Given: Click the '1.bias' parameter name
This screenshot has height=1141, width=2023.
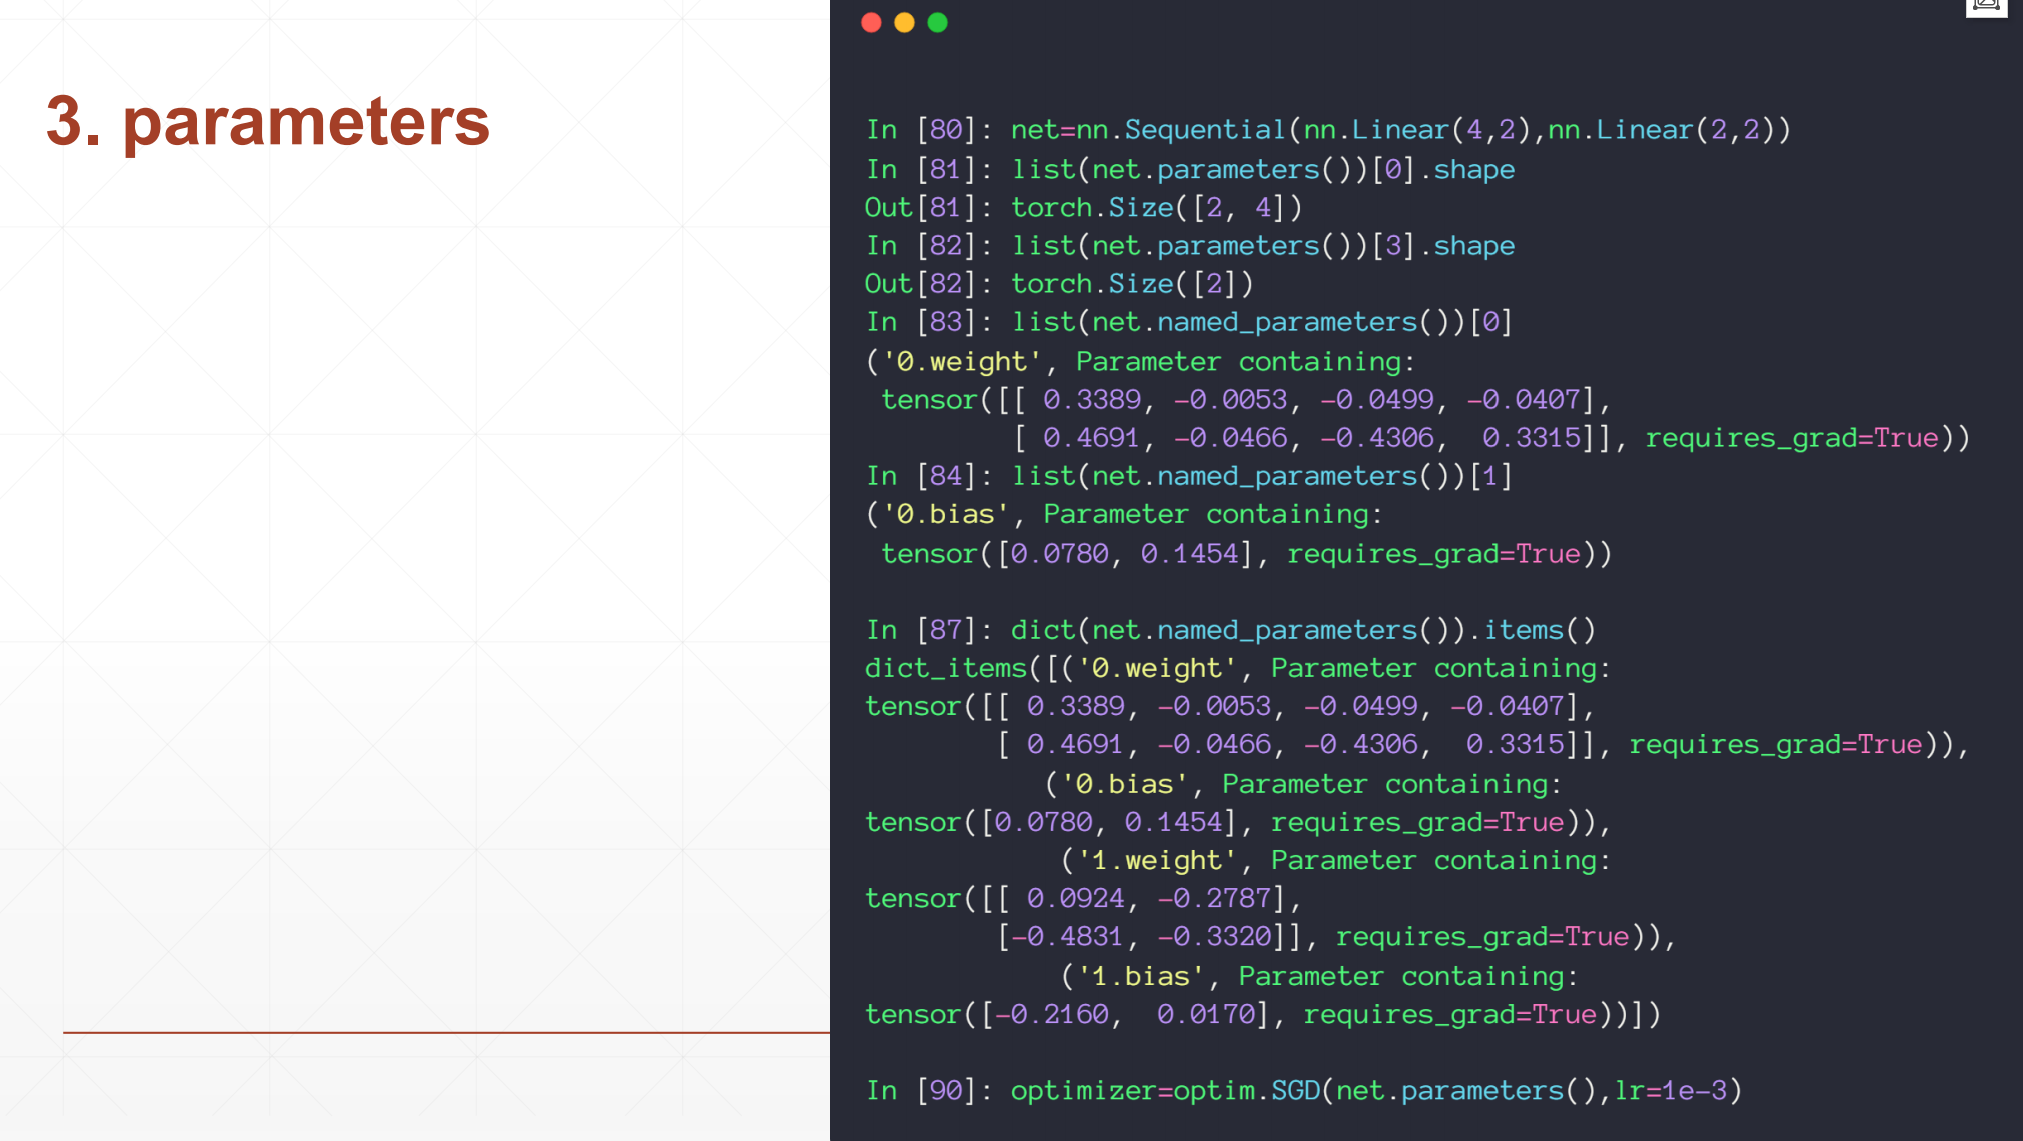Looking at the screenshot, I should coord(1141,976).
